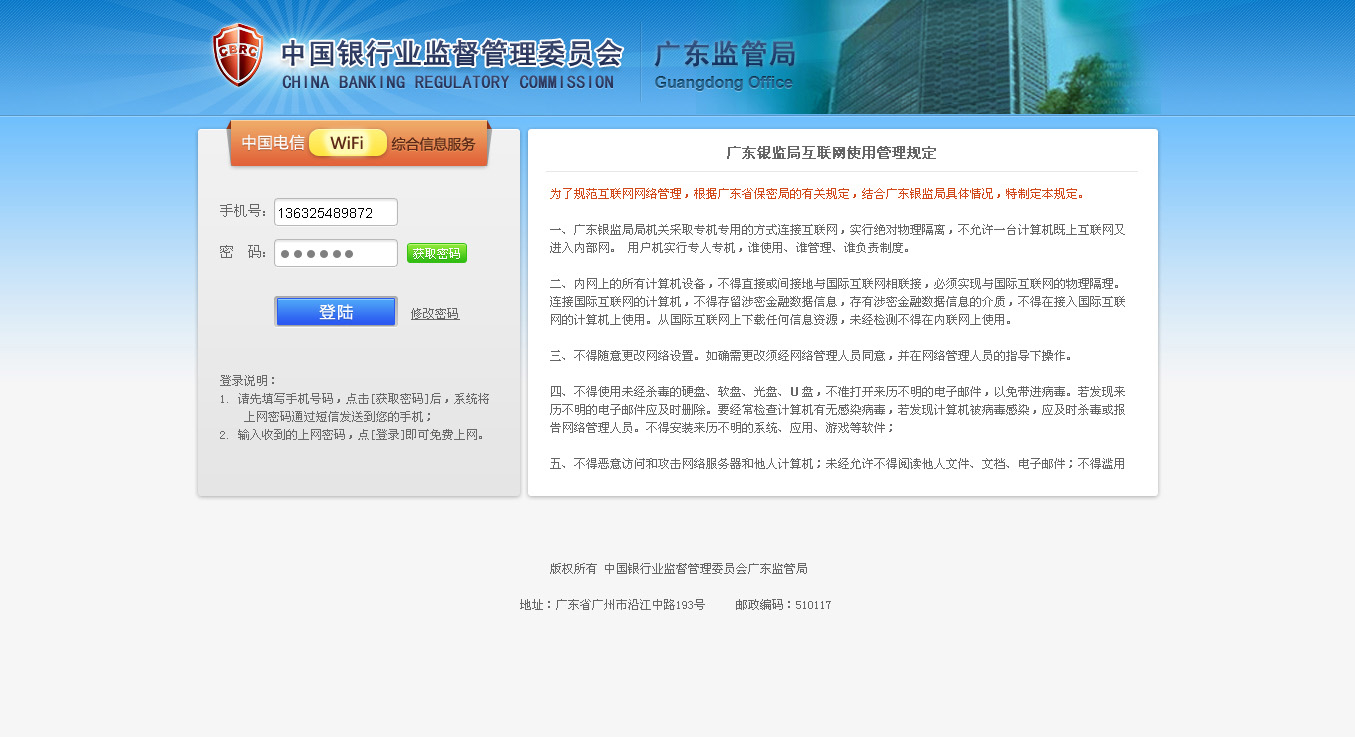Screen dimensions: 1355x737
Task: Click the 中国电信 label in banner
Action: point(273,143)
